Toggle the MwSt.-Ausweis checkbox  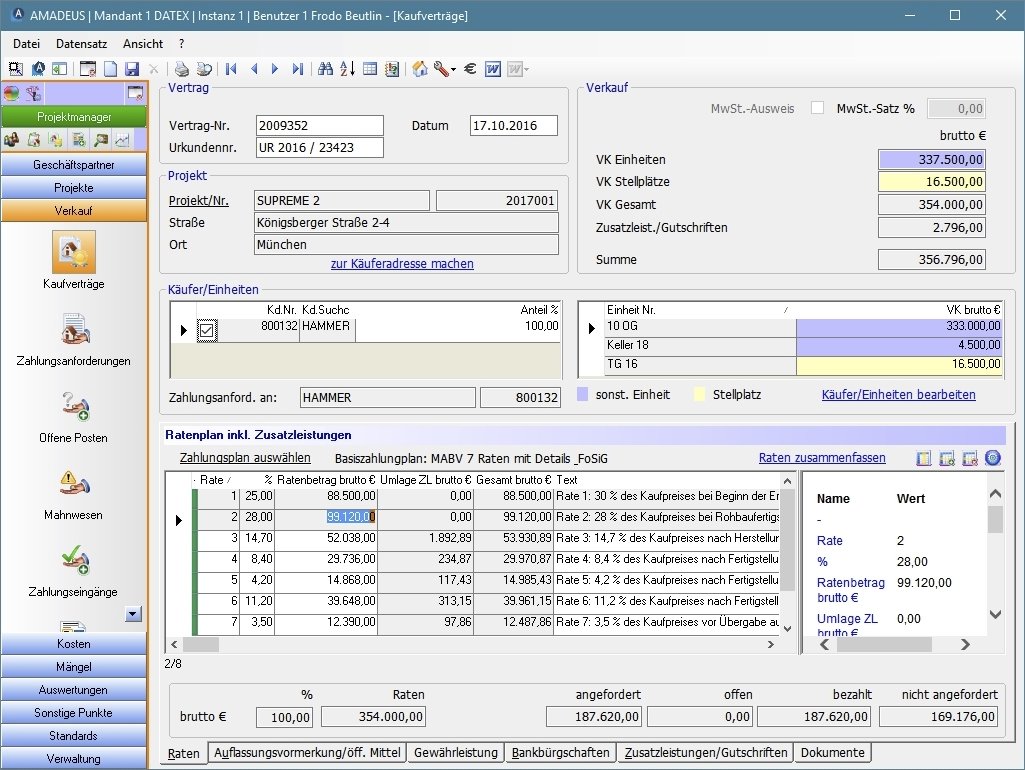[818, 108]
